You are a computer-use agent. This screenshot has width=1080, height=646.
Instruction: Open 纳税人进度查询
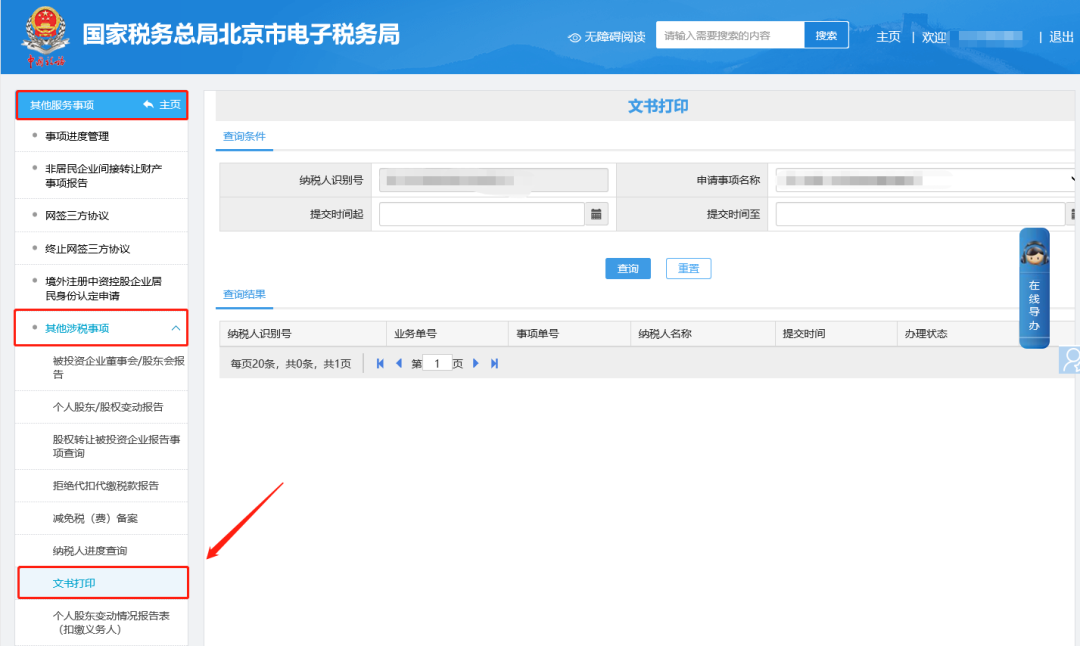pos(90,550)
